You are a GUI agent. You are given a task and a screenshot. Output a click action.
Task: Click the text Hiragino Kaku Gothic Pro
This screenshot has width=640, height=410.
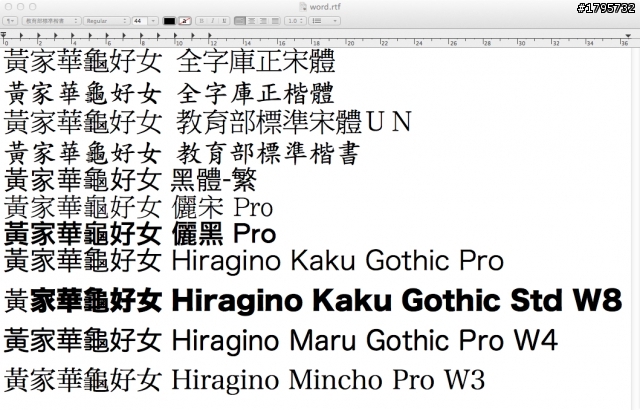pos(338,261)
